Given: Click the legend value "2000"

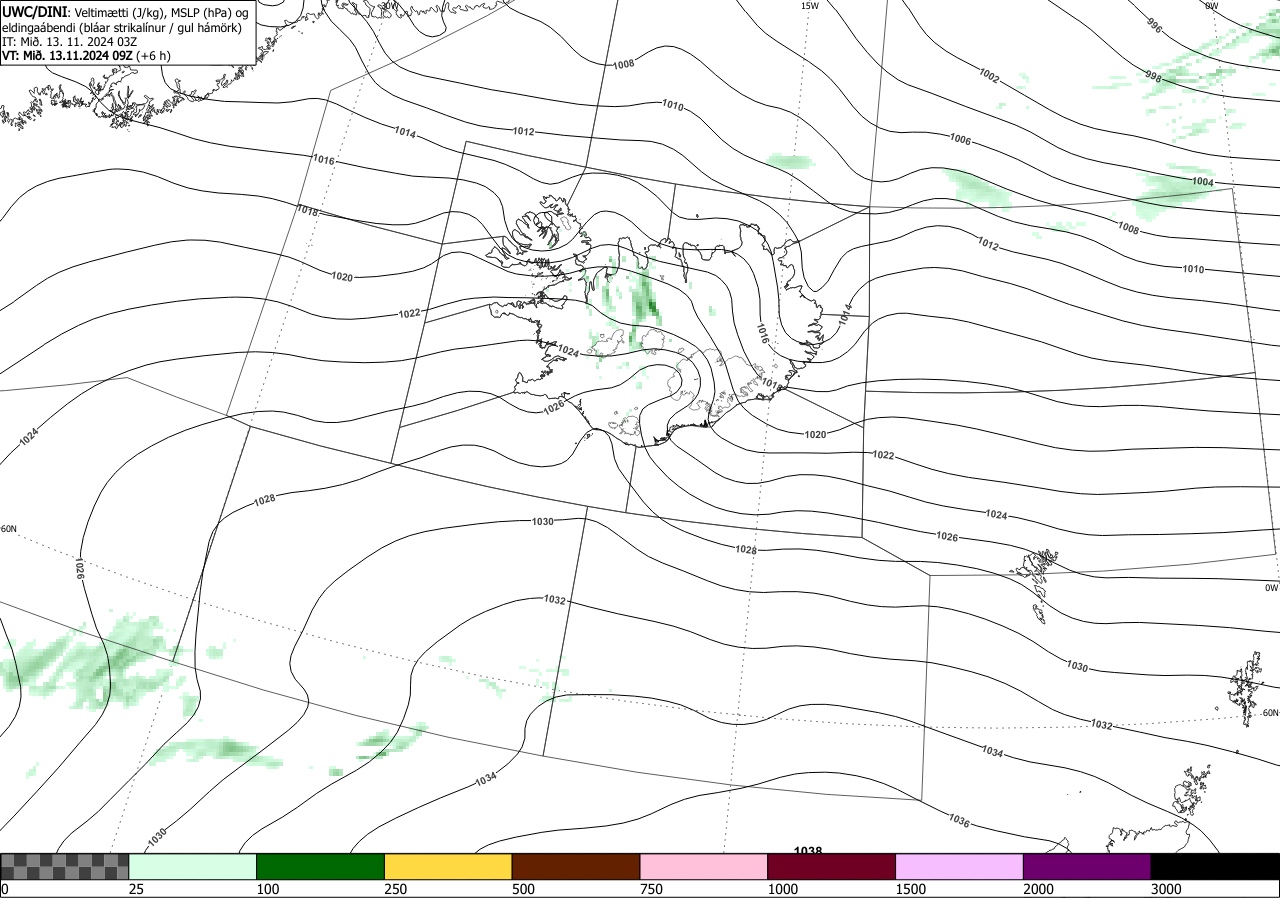Looking at the screenshot, I should pos(1039,889).
